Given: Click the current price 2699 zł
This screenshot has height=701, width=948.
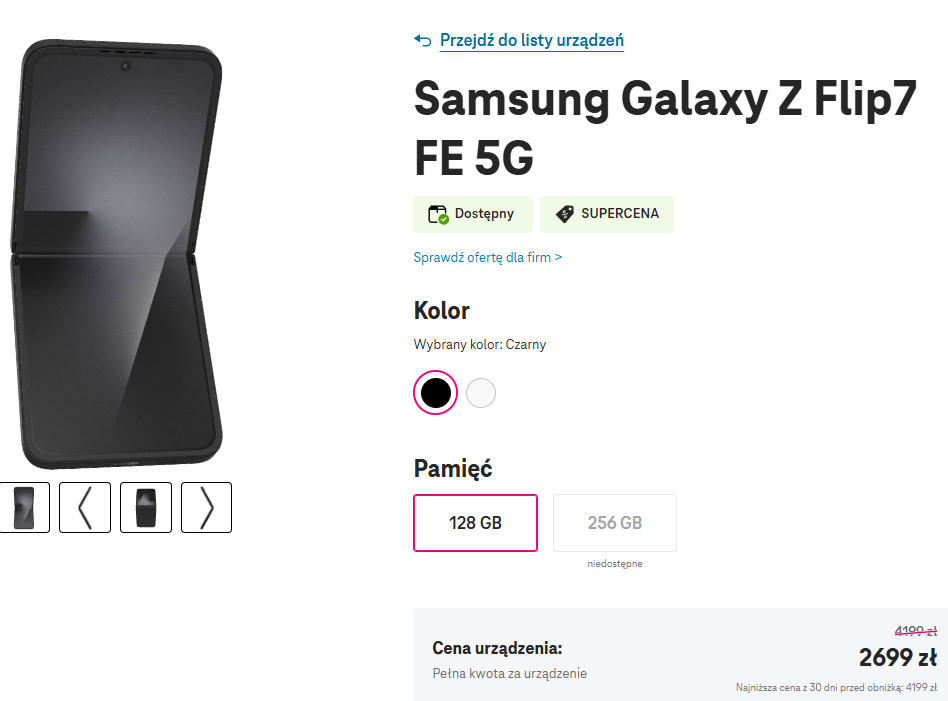Looking at the screenshot, I should 897,657.
